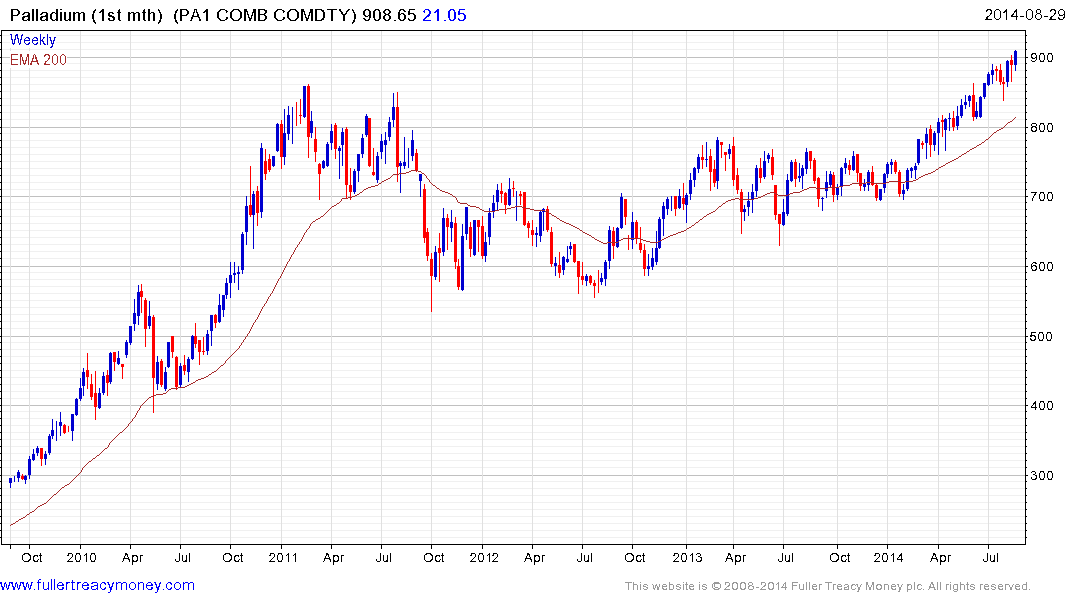Screen dimensions: 1075x600
Task: Click the 'EMA 200' legend label
Action: pyautogui.click(x=38, y=60)
